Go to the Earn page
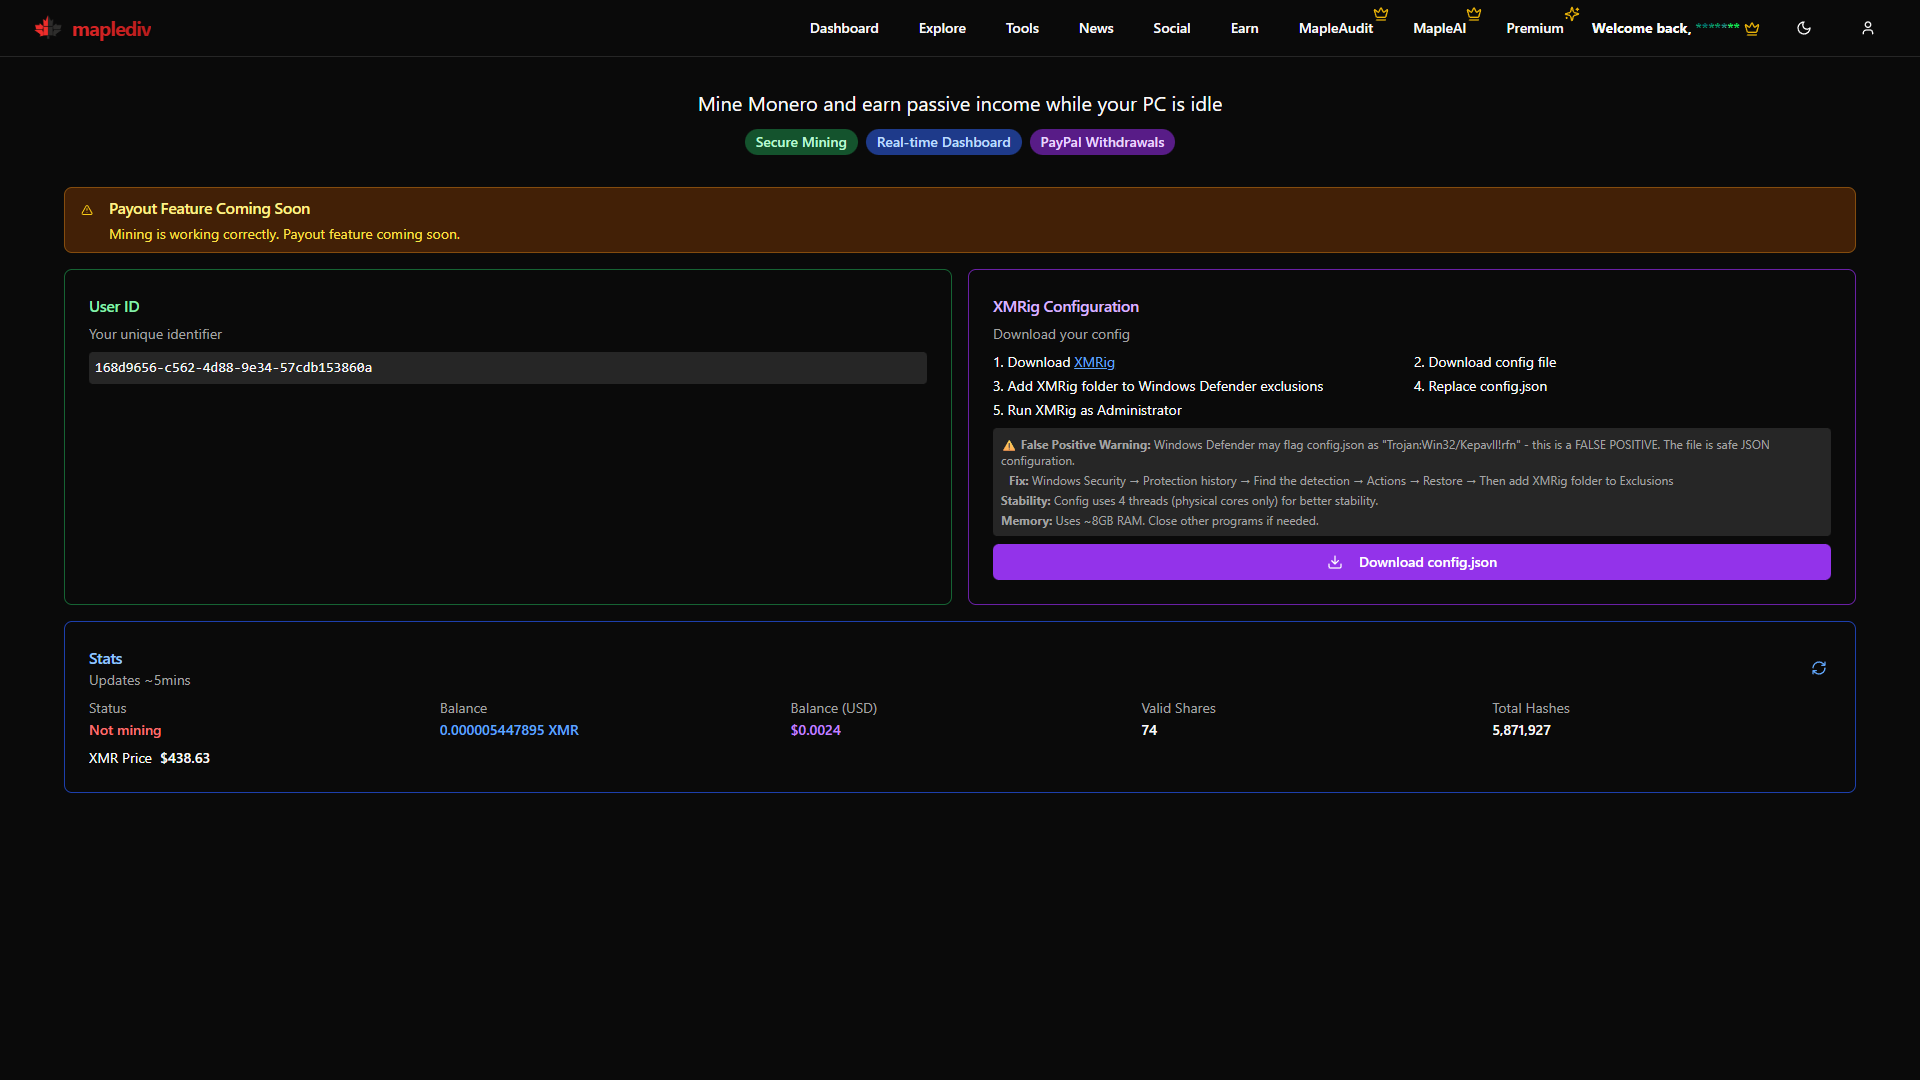 coord(1243,28)
